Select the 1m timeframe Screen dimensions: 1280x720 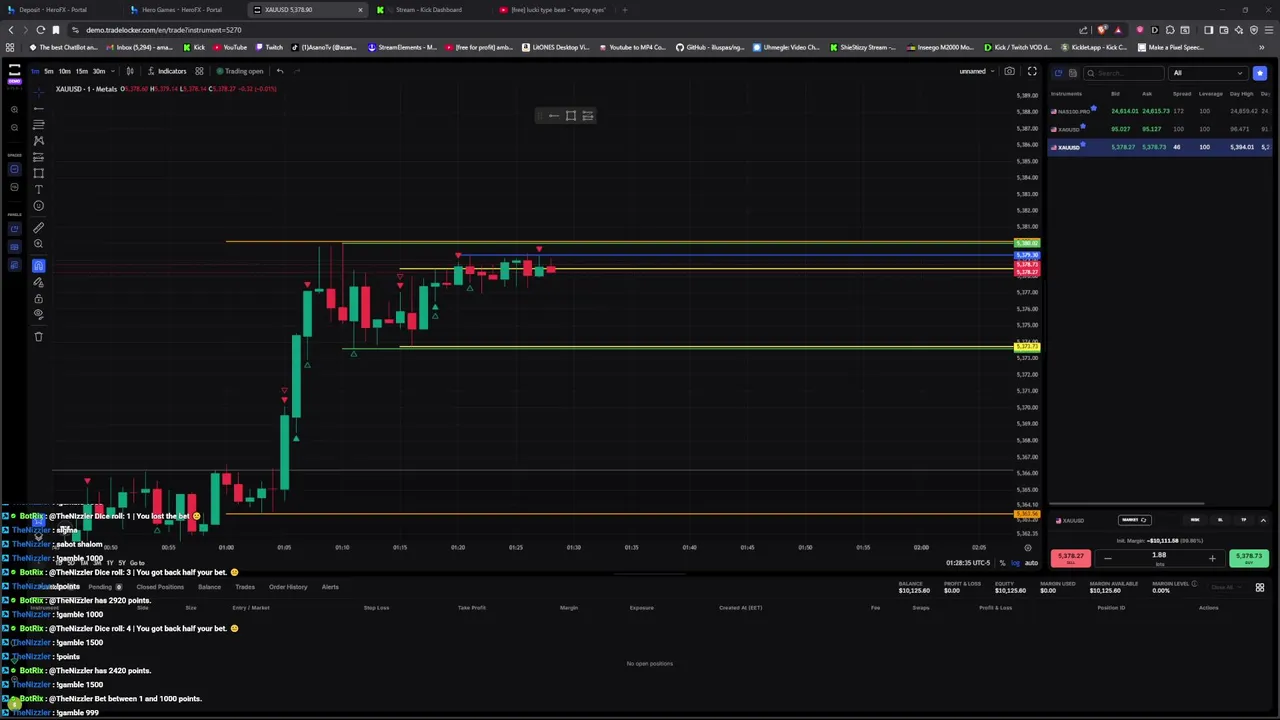pyautogui.click(x=34, y=71)
